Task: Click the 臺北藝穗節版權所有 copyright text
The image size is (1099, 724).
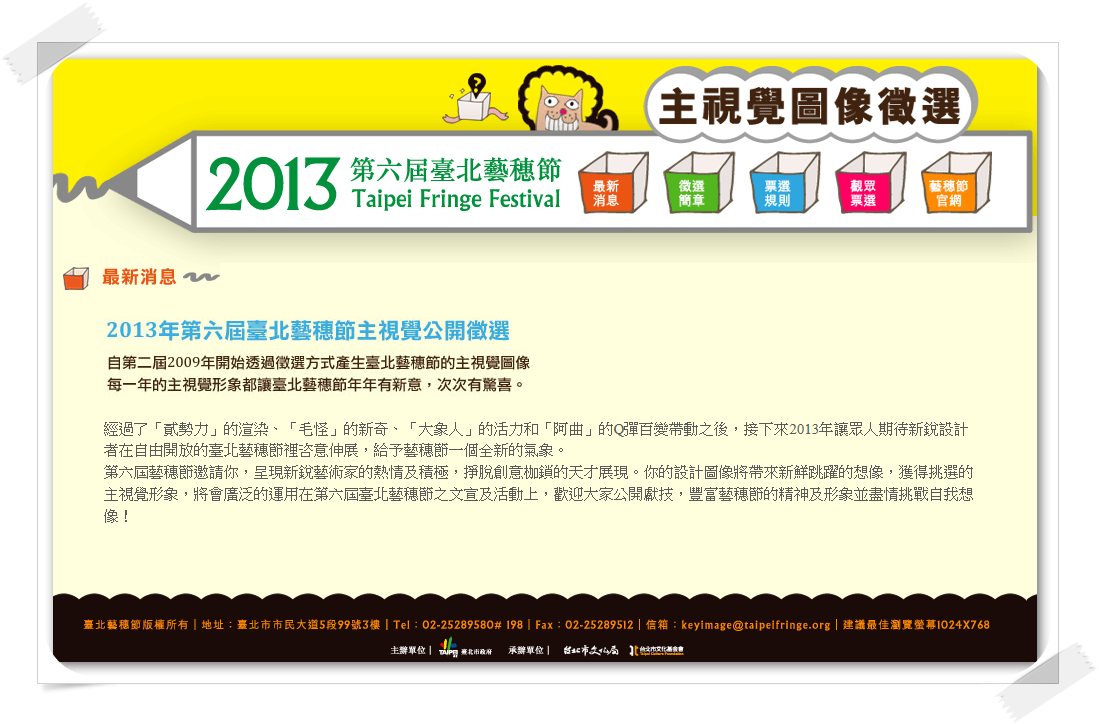Action: pos(136,624)
